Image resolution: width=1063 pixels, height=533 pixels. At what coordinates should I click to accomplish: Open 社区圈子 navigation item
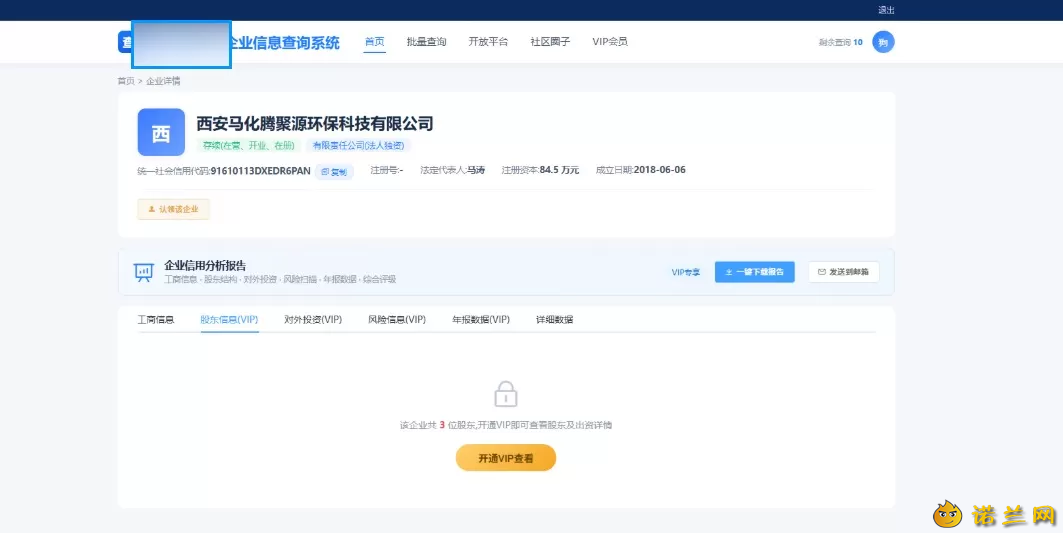[550, 42]
